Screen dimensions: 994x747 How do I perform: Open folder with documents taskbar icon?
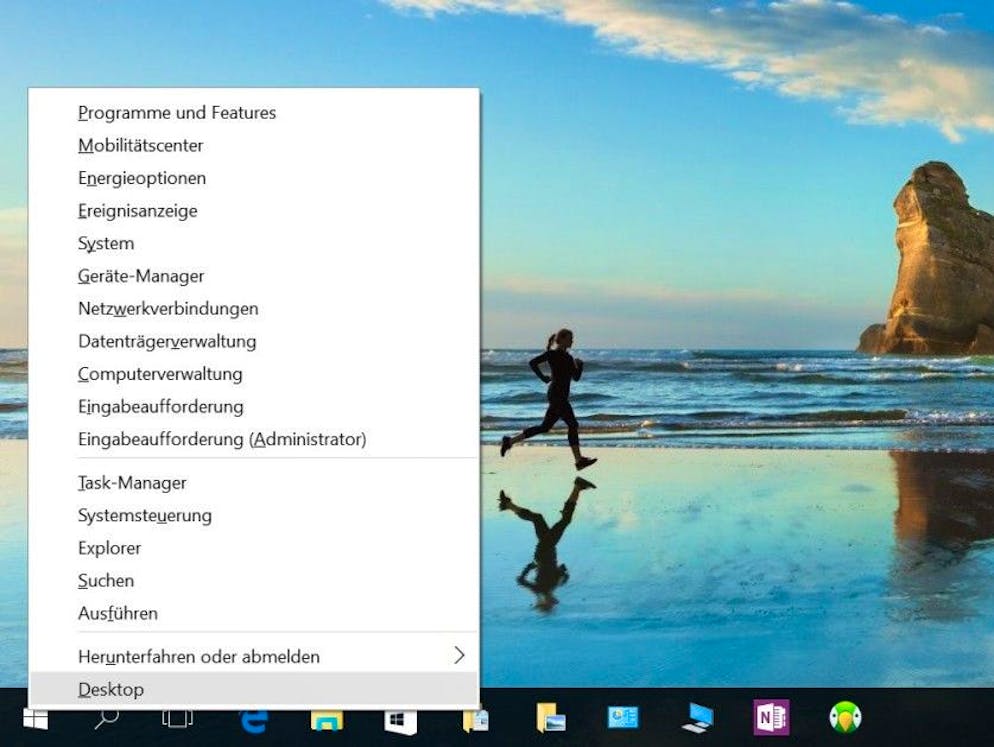point(475,720)
